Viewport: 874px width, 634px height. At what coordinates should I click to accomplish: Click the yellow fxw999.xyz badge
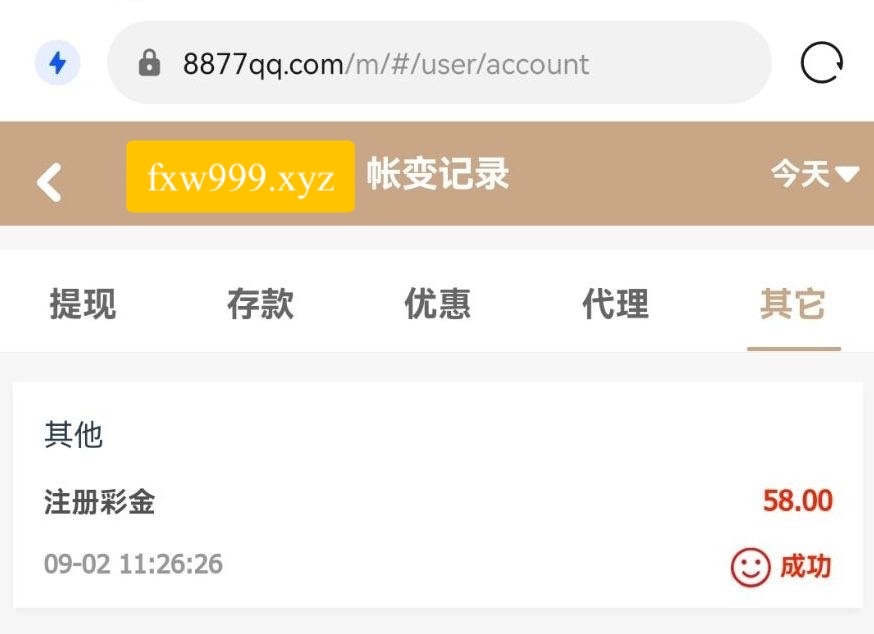click(241, 177)
